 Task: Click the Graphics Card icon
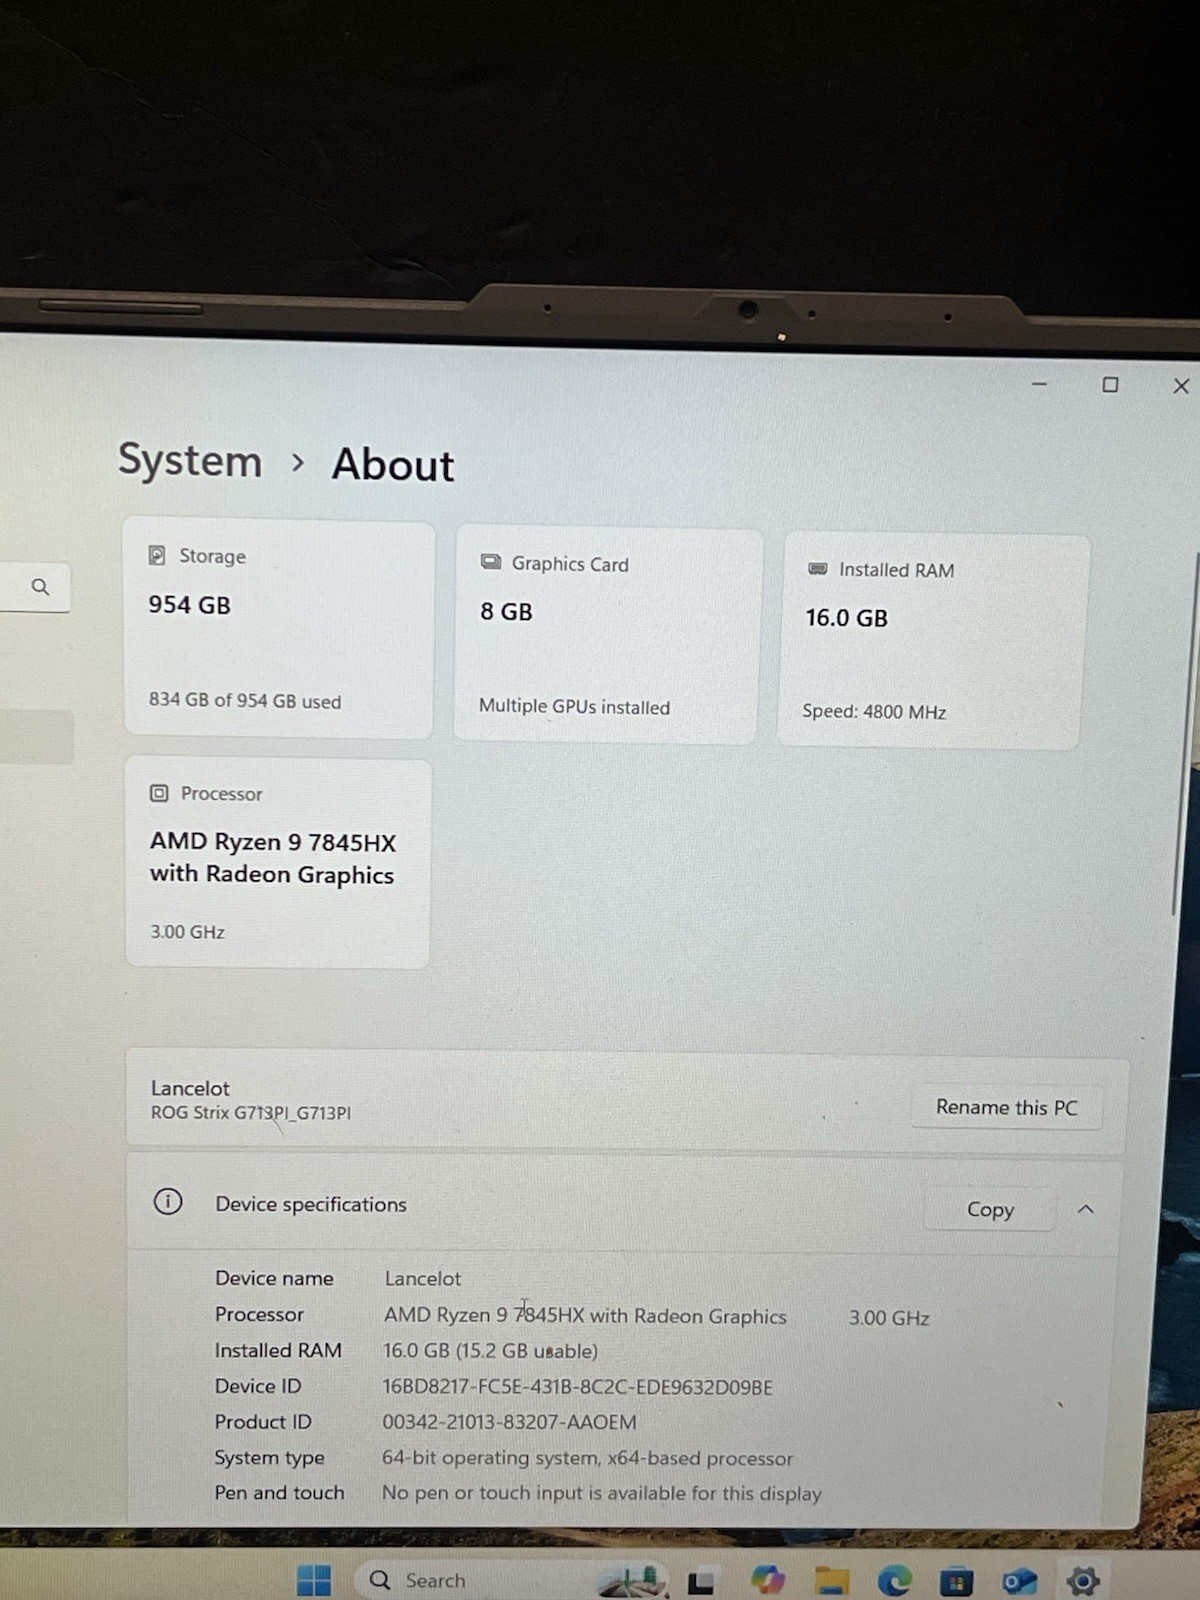click(x=491, y=562)
